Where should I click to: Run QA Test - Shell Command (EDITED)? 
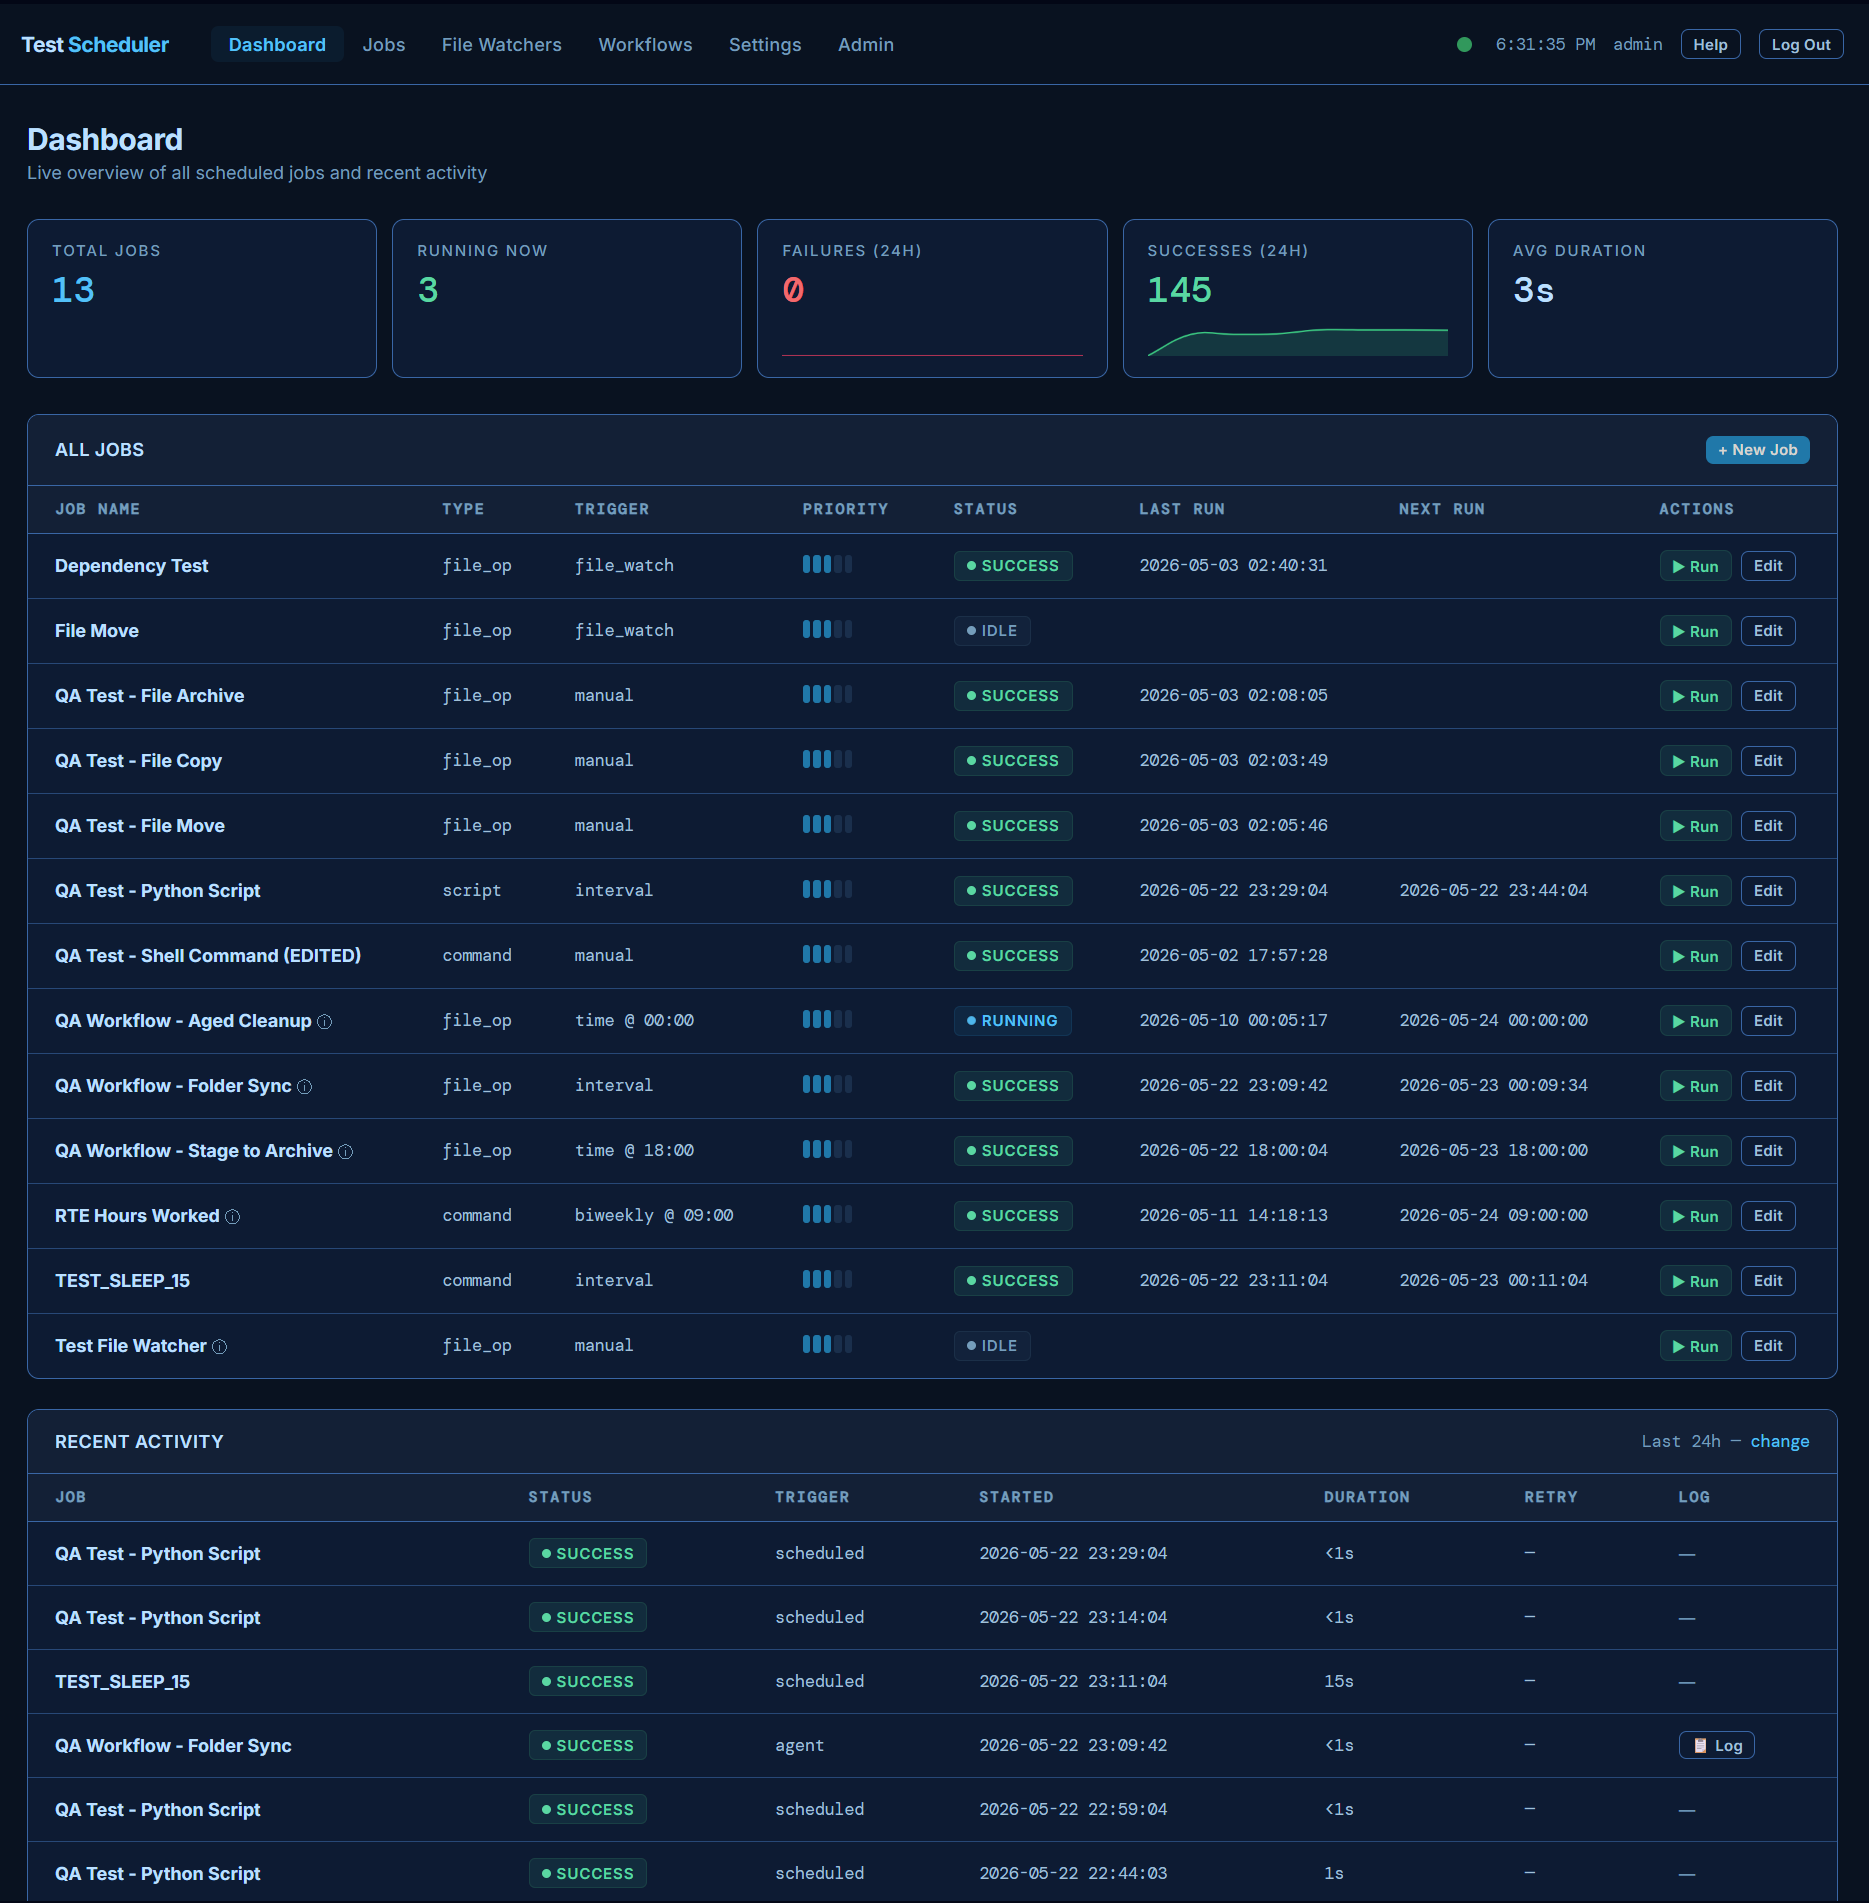pos(1695,956)
